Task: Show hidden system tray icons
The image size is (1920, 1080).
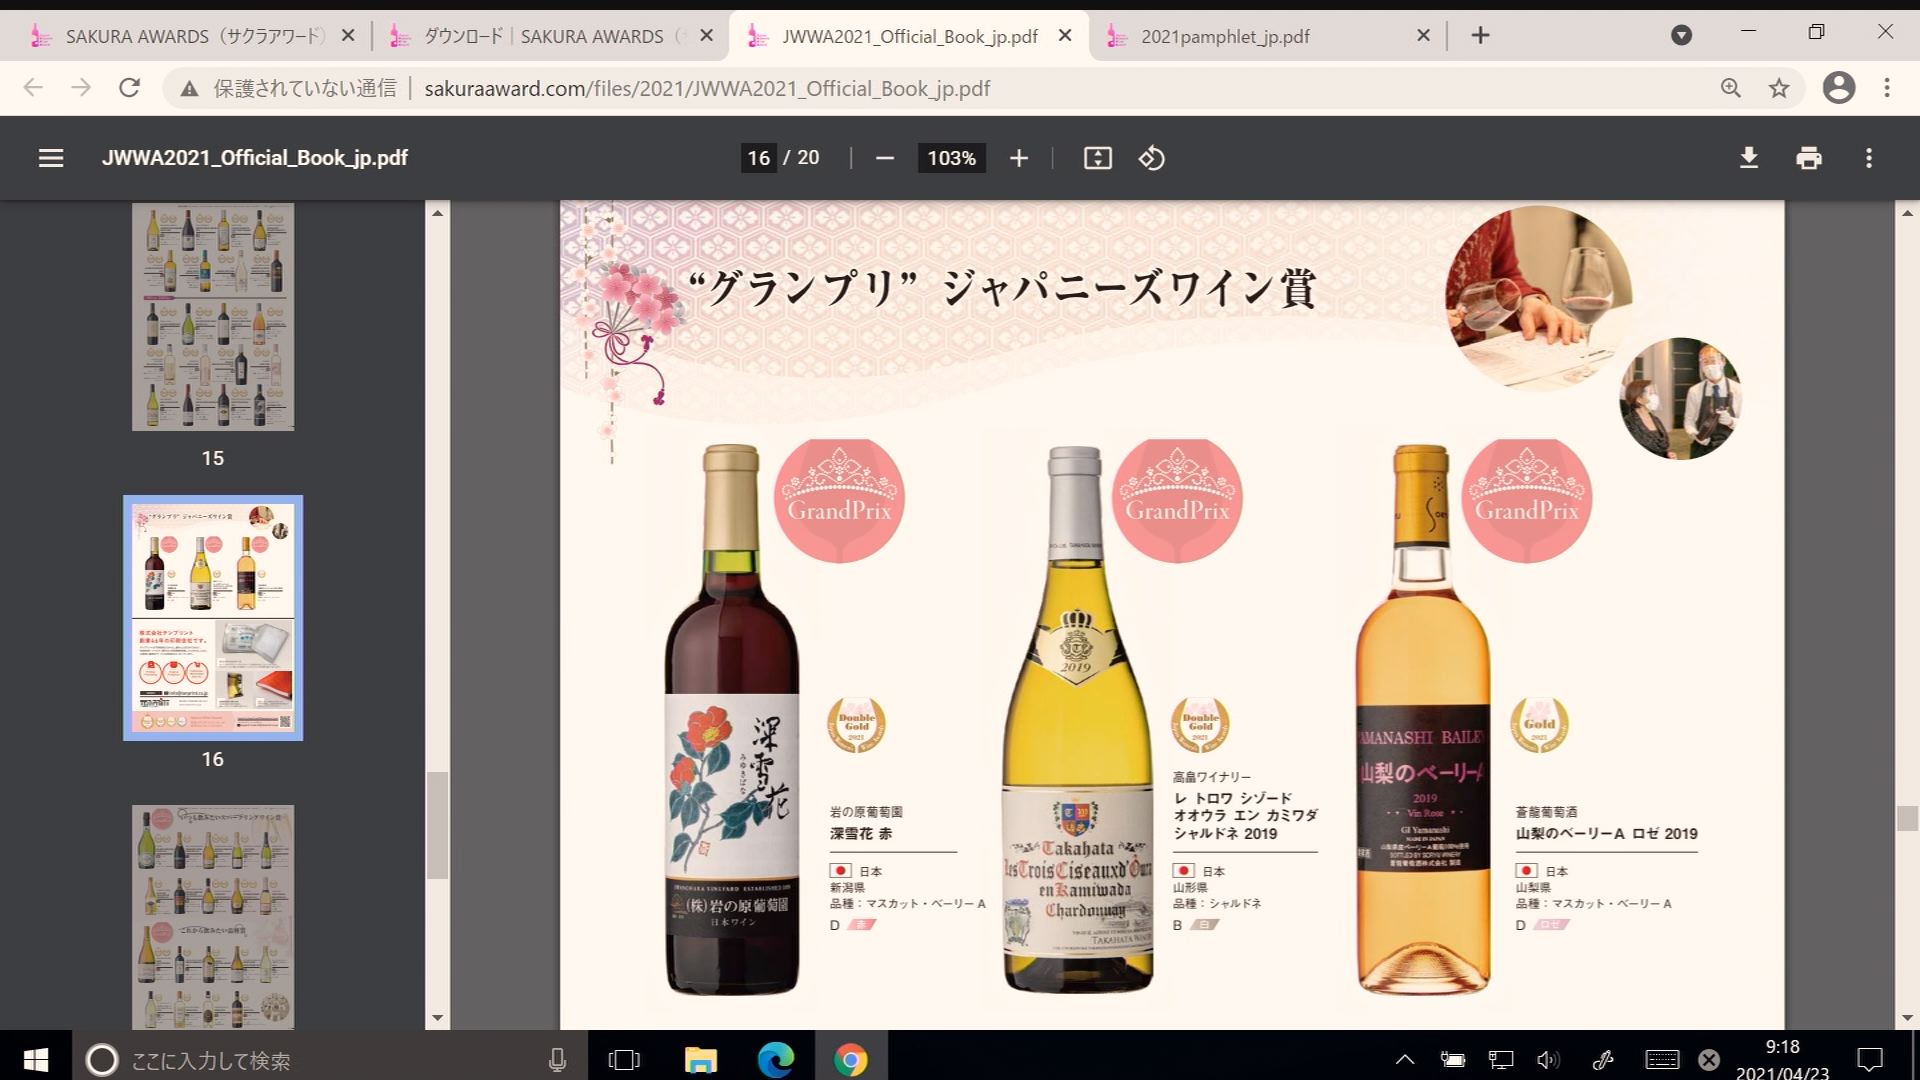Action: pyautogui.click(x=1405, y=1059)
